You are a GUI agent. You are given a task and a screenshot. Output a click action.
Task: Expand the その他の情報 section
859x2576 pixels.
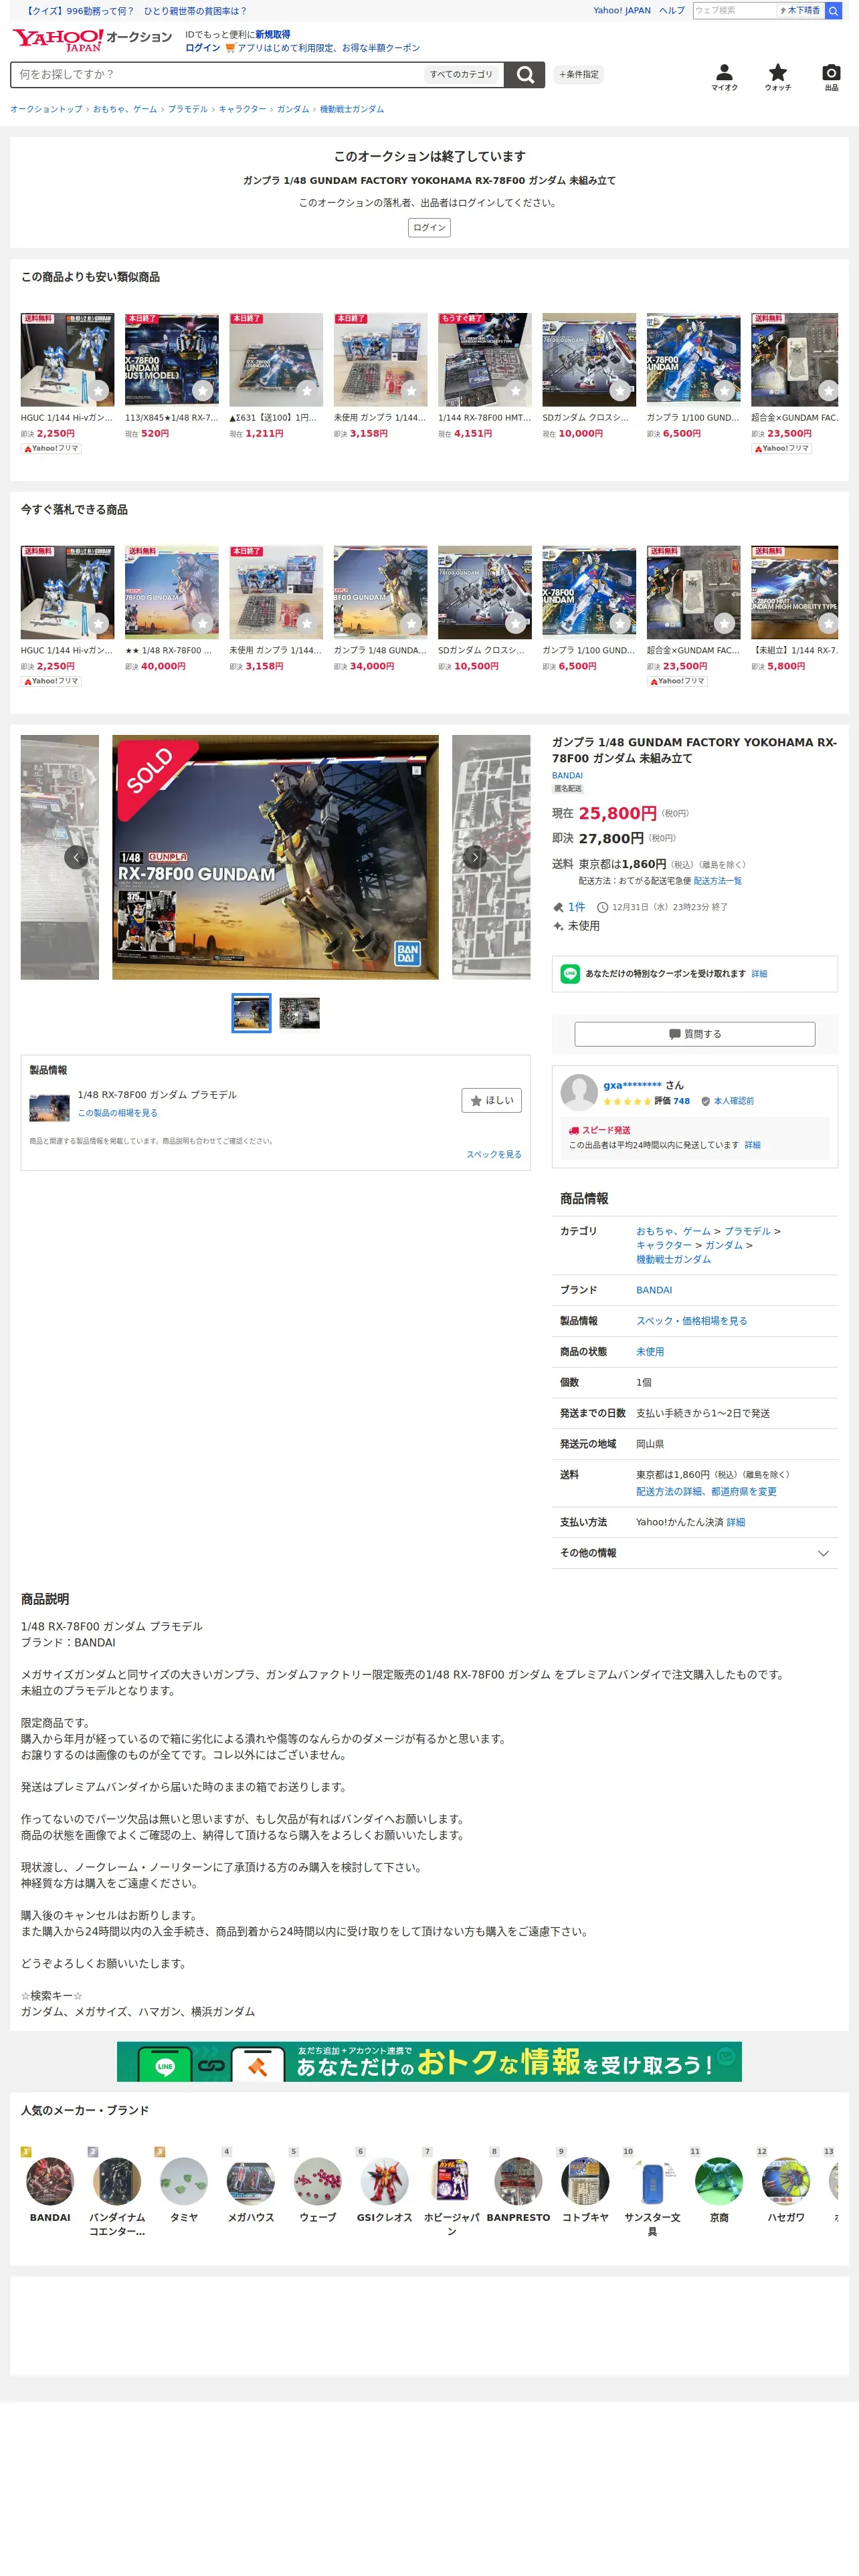(694, 1553)
